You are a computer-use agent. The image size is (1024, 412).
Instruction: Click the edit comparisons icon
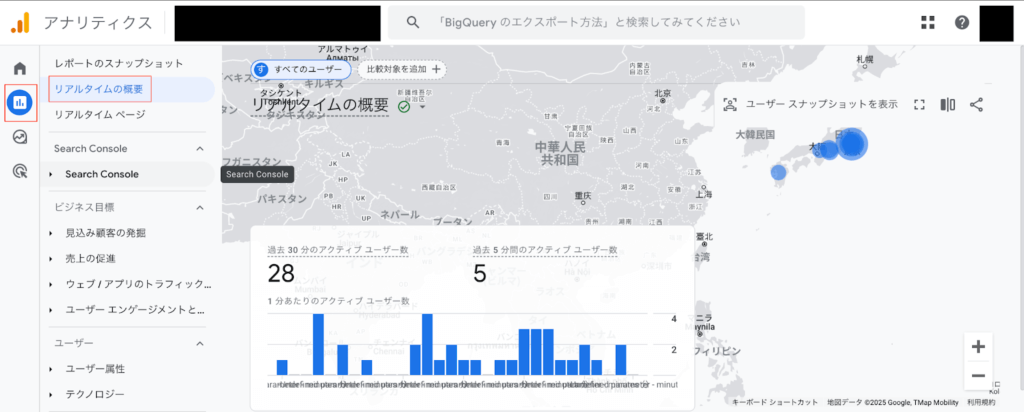[x=948, y=104]
